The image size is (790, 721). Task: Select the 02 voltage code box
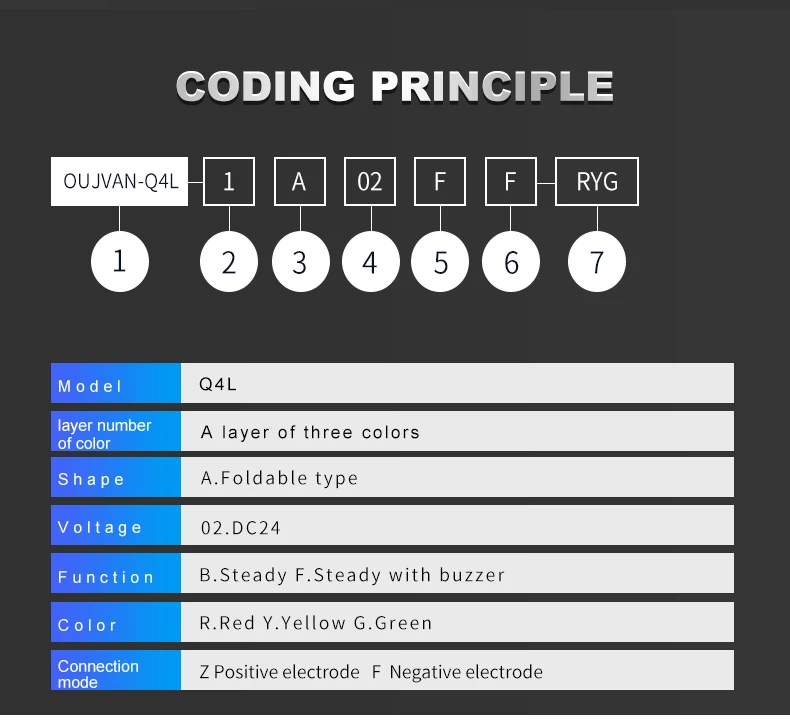370,181
